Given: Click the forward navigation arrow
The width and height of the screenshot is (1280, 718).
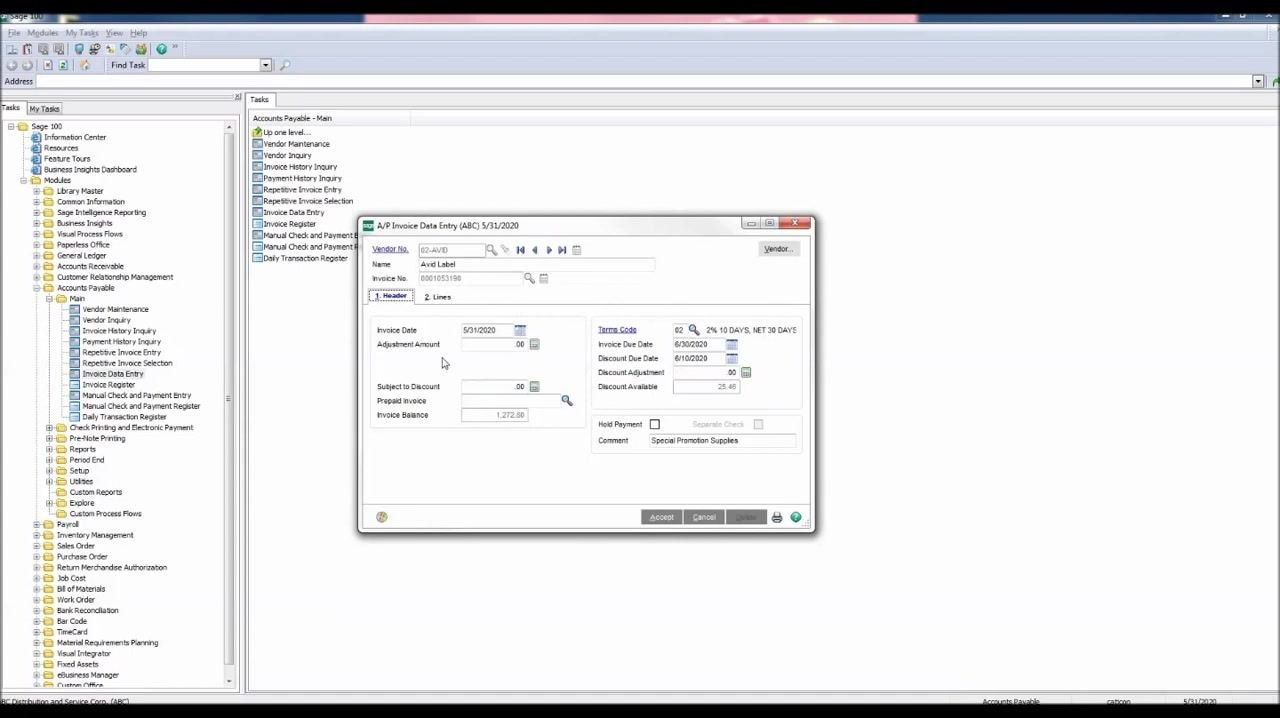Looking at the screenshot, I should click(27, 65).
